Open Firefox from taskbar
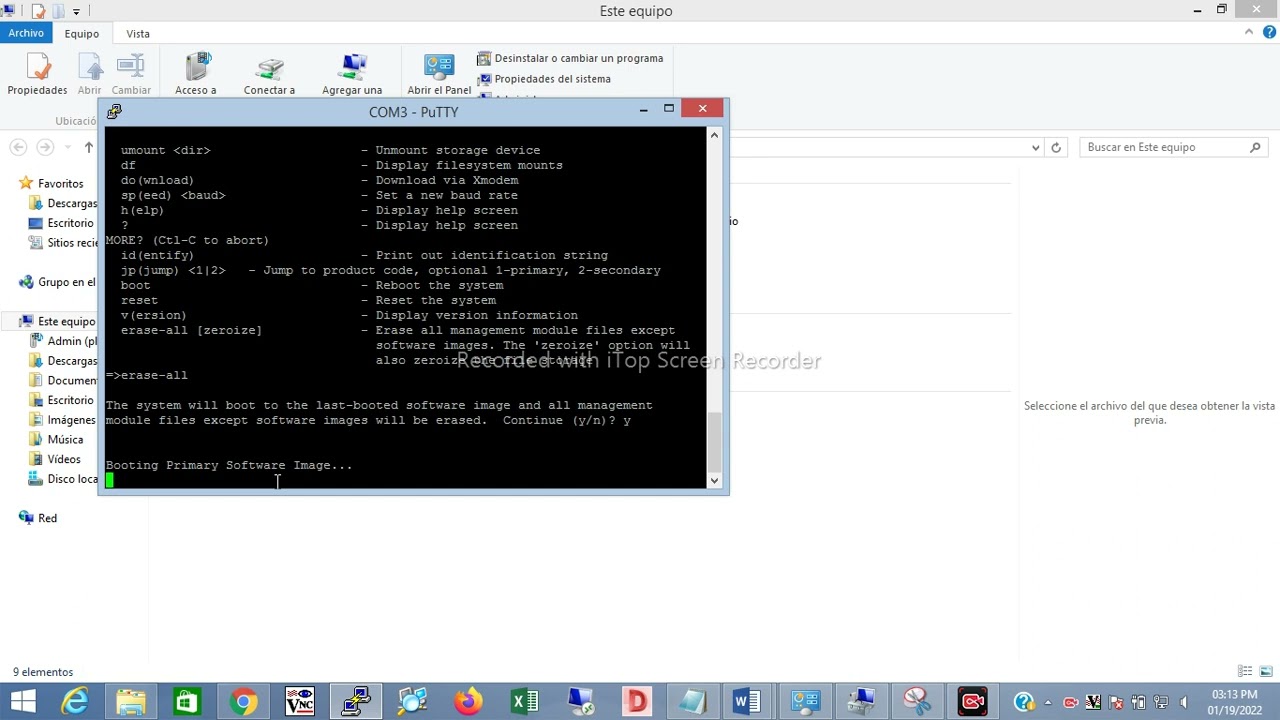The height and width of the screenshot is (720, 1280). coord(468,701)
